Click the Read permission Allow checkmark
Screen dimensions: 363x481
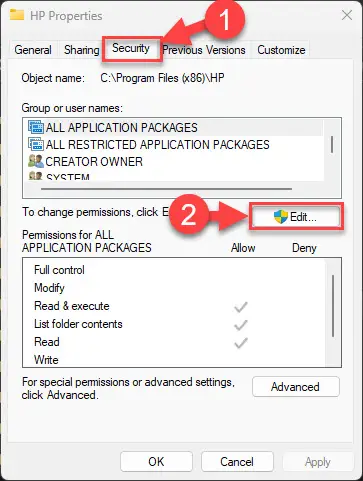(x=241, y=343)
